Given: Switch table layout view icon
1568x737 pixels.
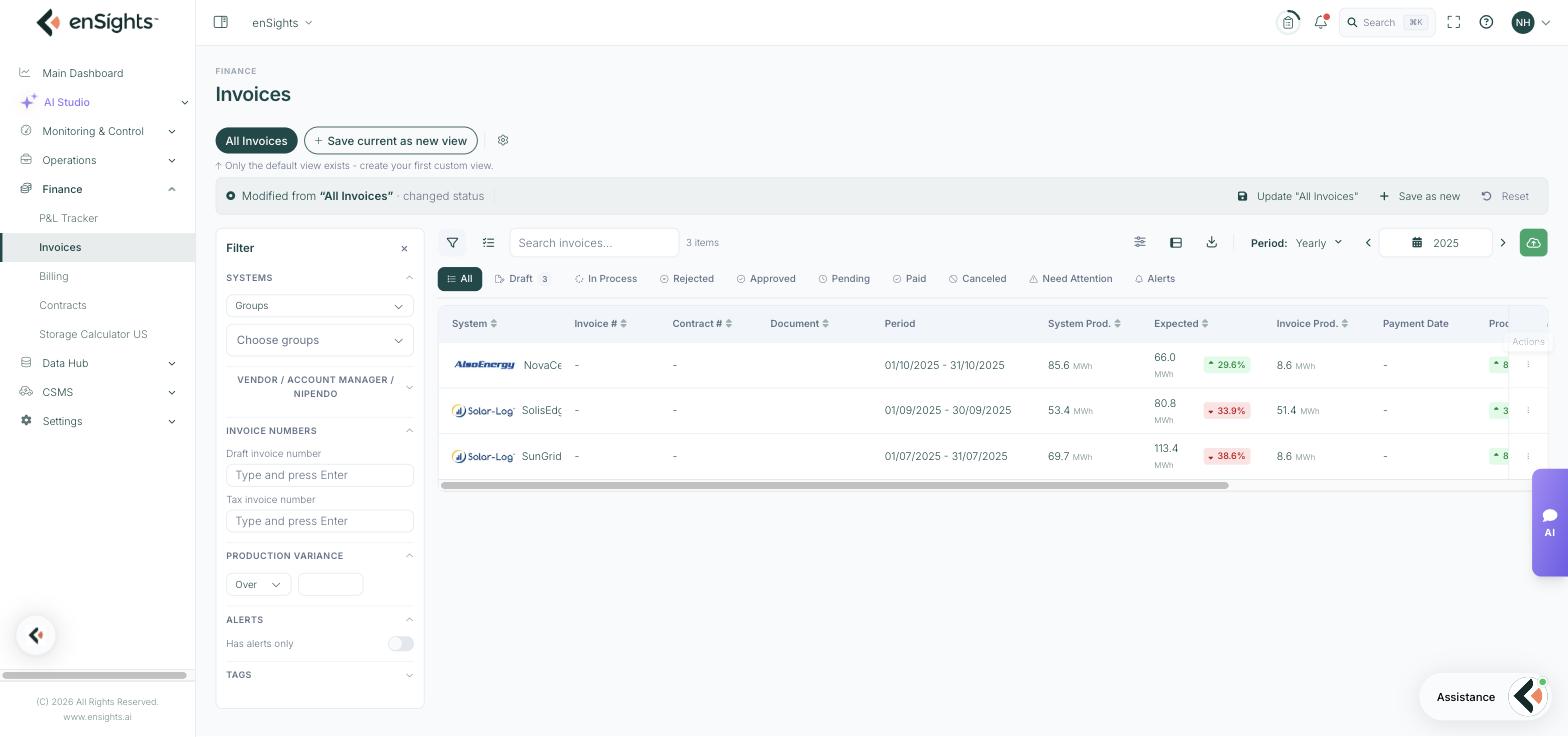Looking at the screenshot, I should coord(1176,242).
